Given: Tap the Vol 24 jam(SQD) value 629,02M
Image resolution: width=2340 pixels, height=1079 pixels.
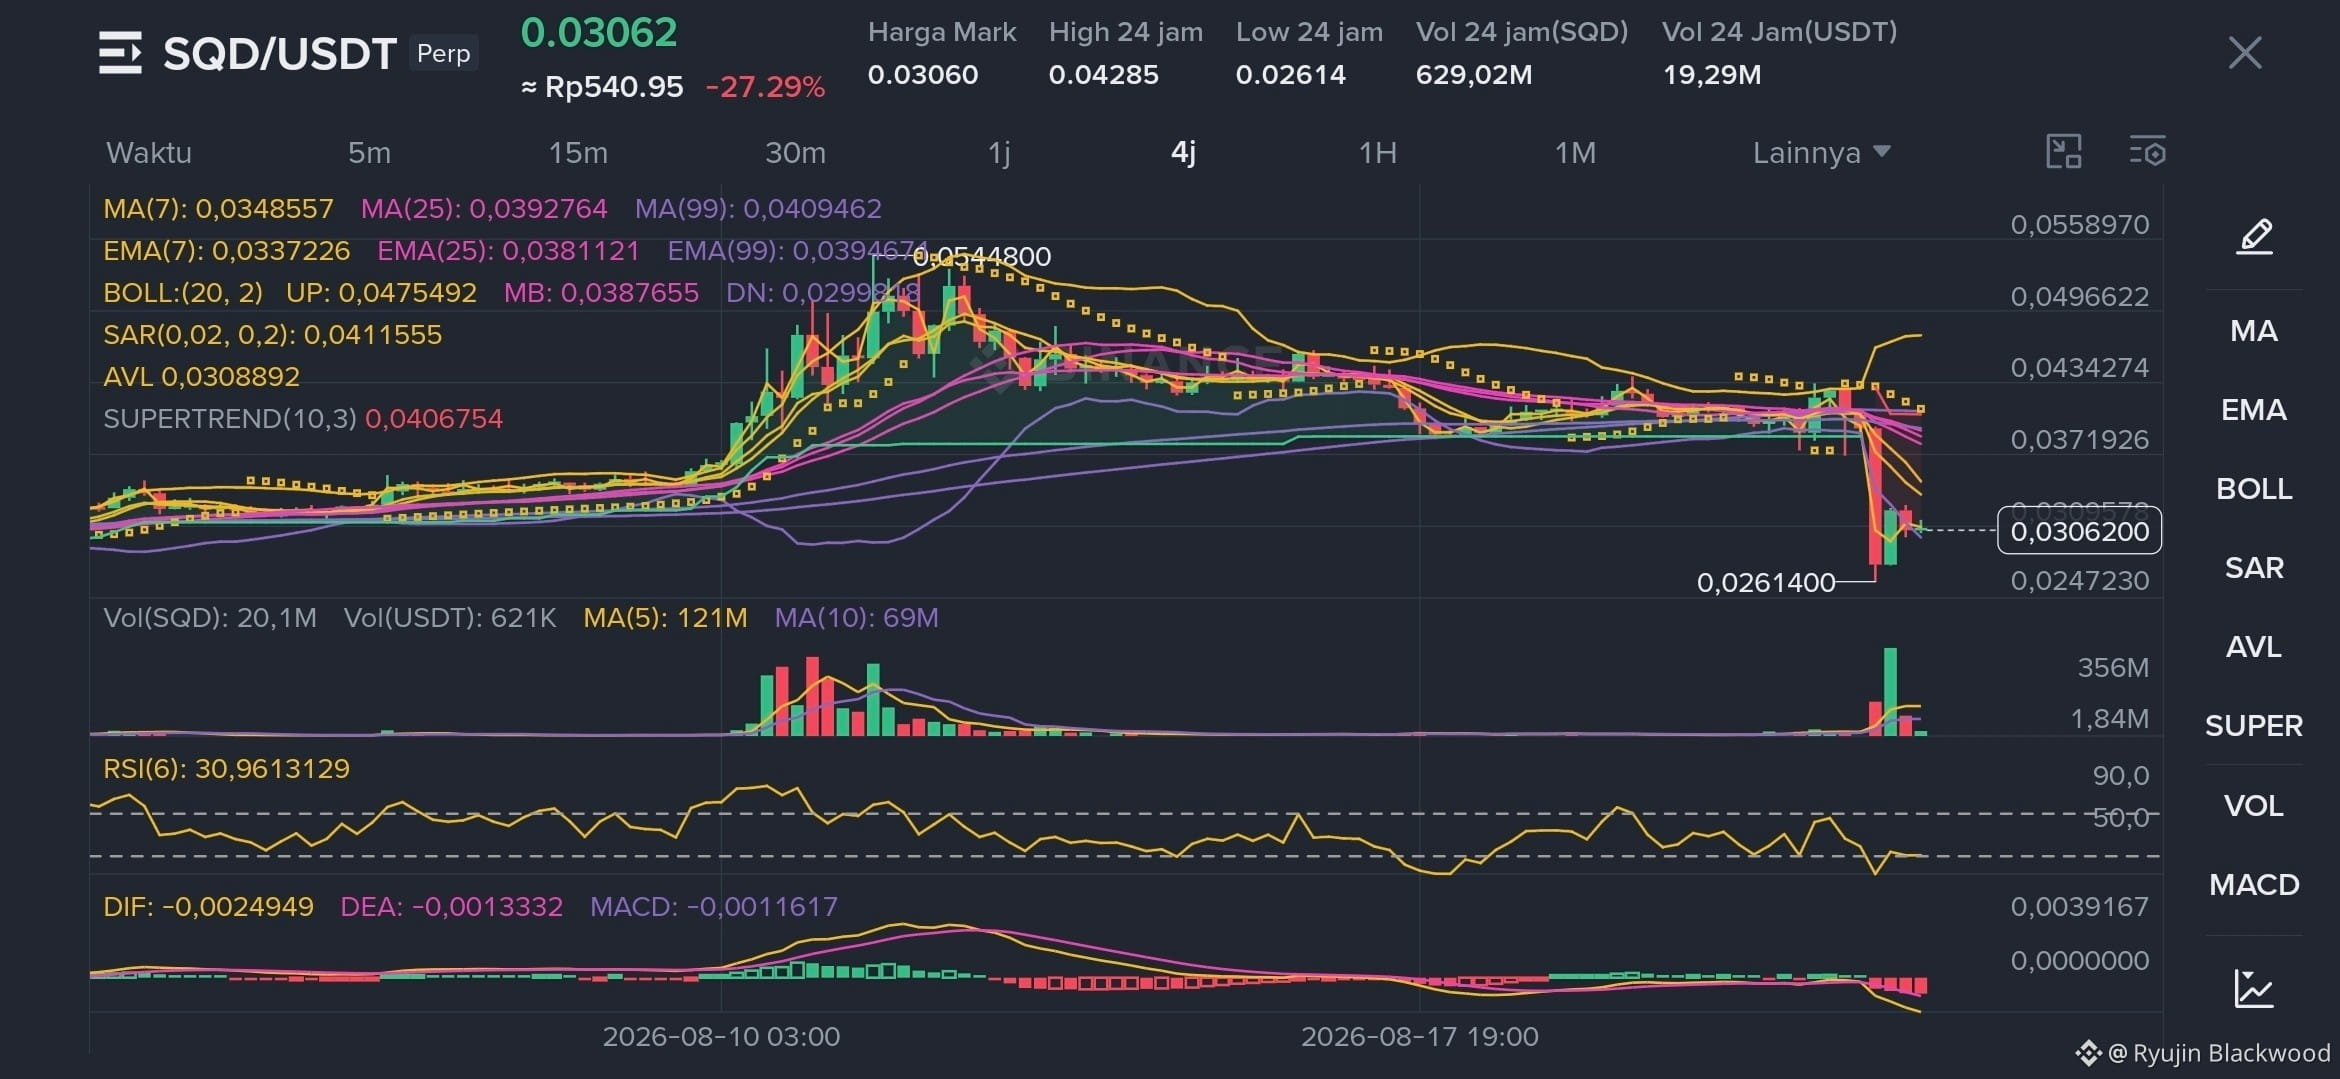Looking at the screenshot, I should [1474, 75].
